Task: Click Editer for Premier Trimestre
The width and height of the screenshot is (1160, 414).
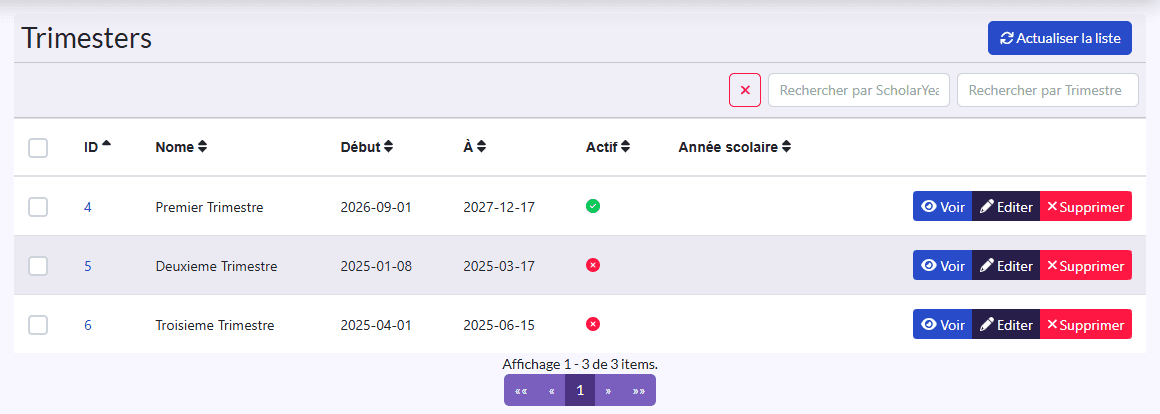Action: click(x=1006, y=206)
